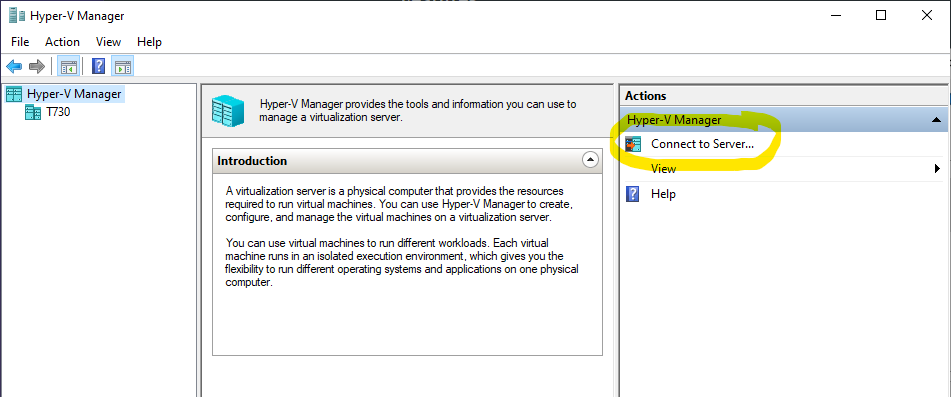Image resolution: width=951 pixels, height=397 pixels.
Task: Select Hyper-V Manager node in tree
Action: tap(74, 94)
